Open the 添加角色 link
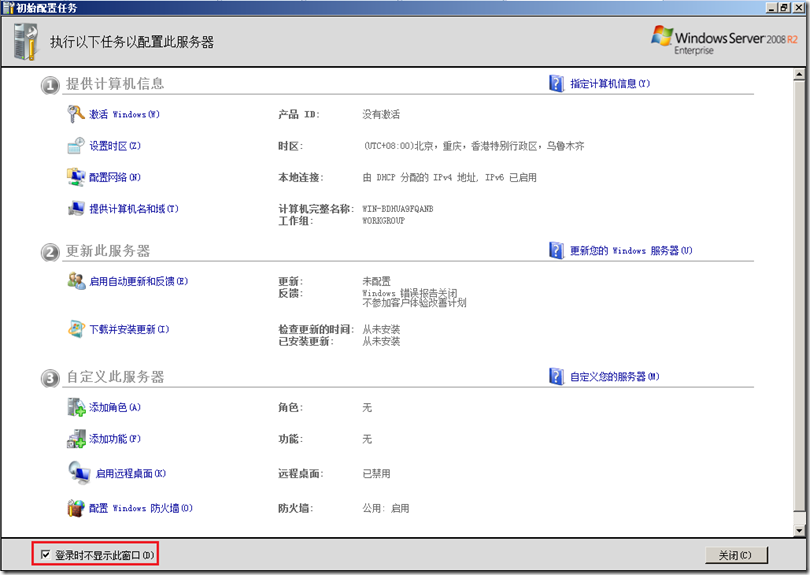The image size is (810, 575). 115,407
